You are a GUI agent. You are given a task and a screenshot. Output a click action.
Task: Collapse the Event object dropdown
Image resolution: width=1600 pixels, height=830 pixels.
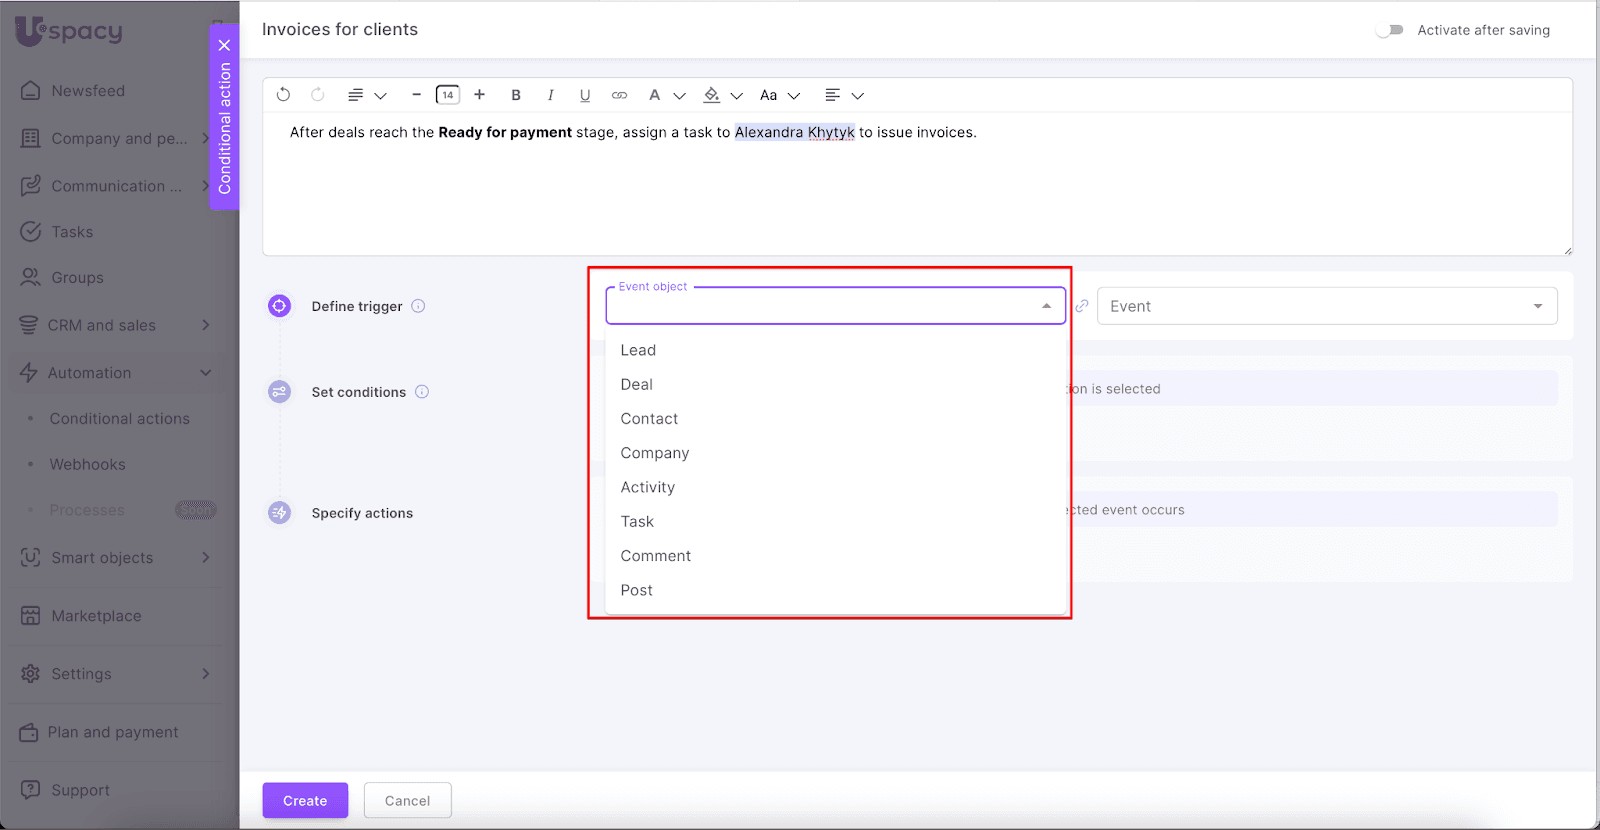pos(1046,306)
